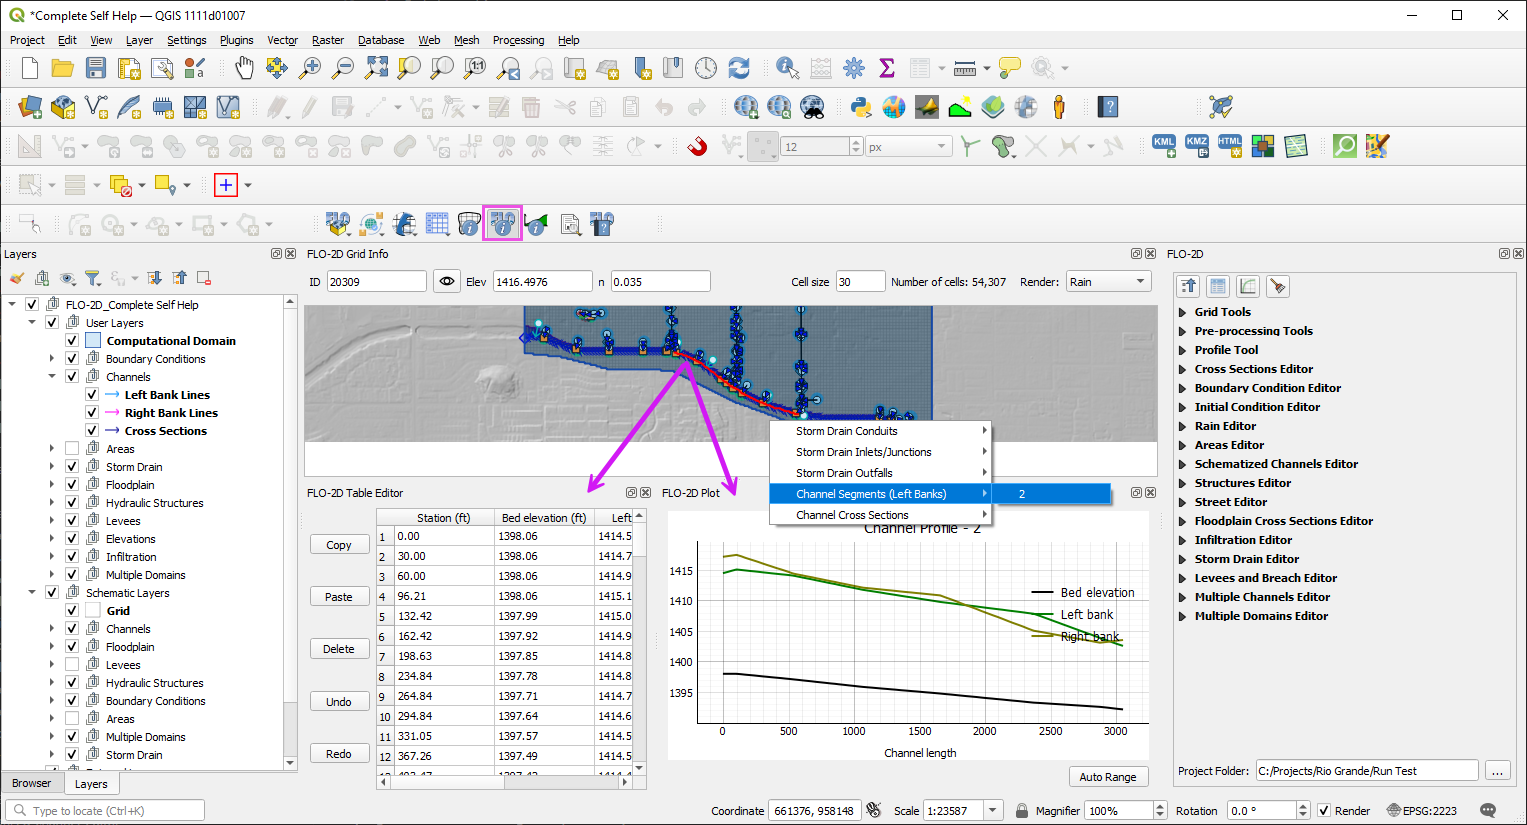The width and height of the screenshot is (1527, 825).
Task: Click the Identify Features tool
Action: [x=787, y=68]
